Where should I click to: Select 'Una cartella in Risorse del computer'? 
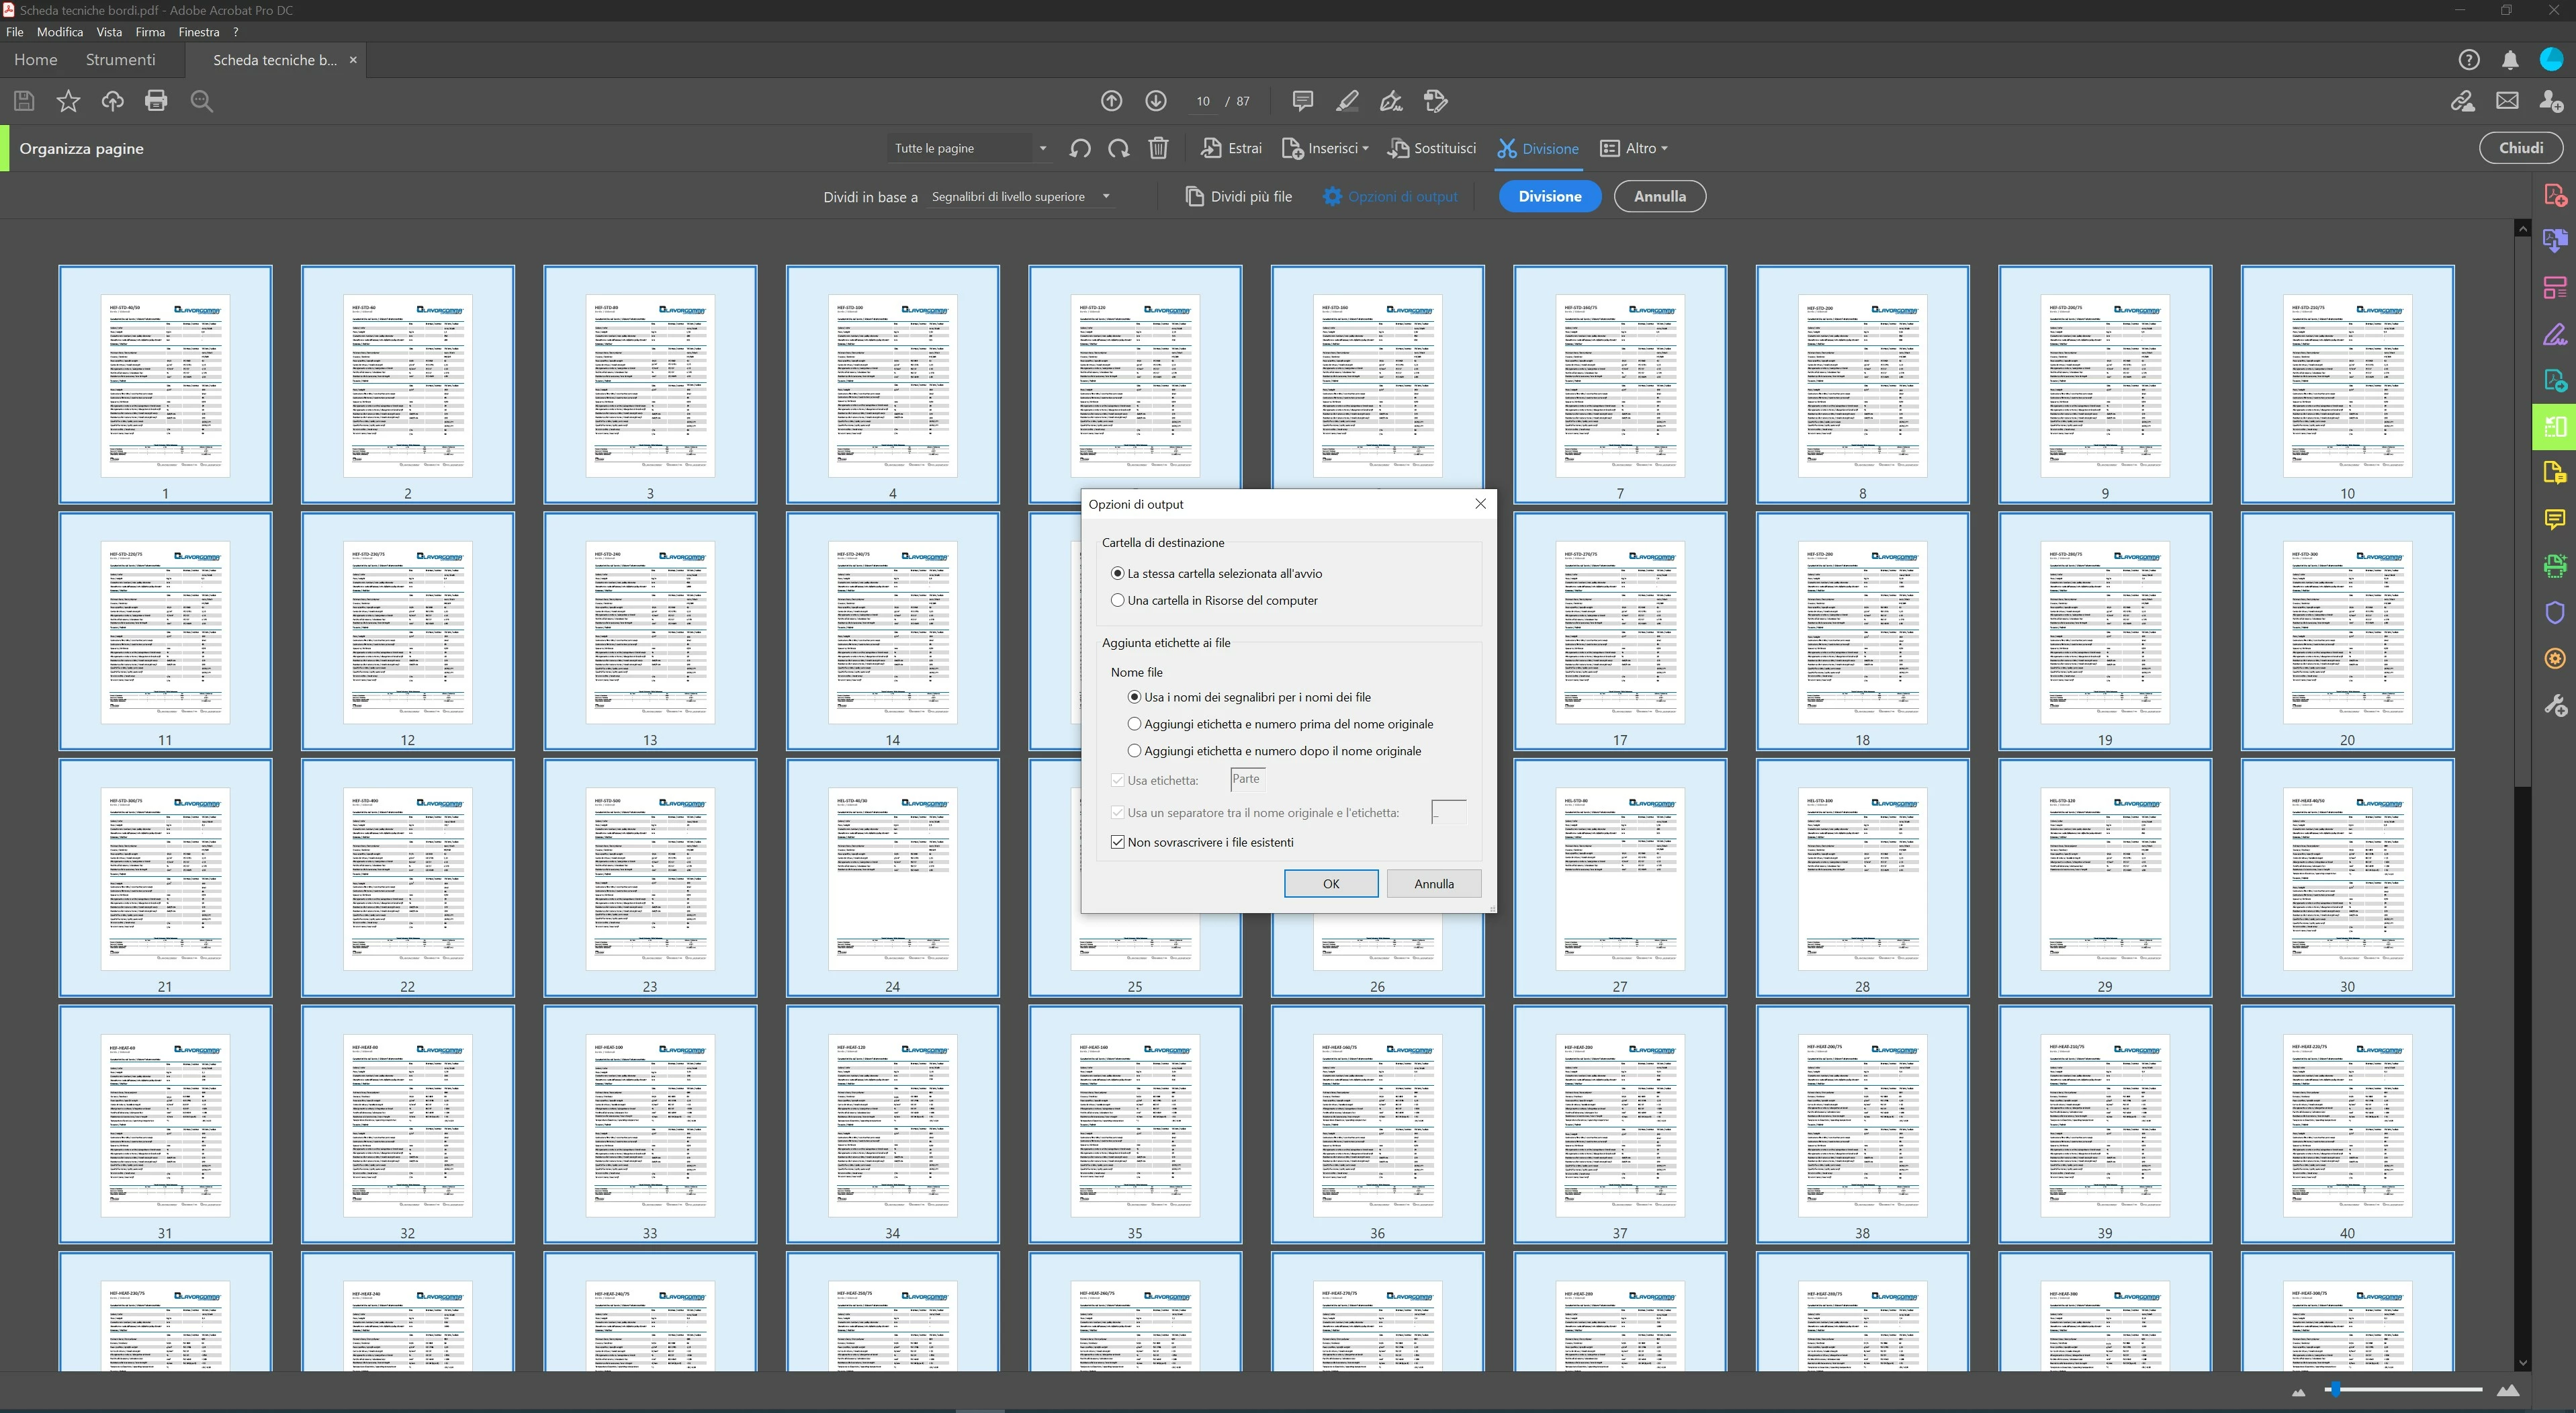click(x=1118, y=601)
